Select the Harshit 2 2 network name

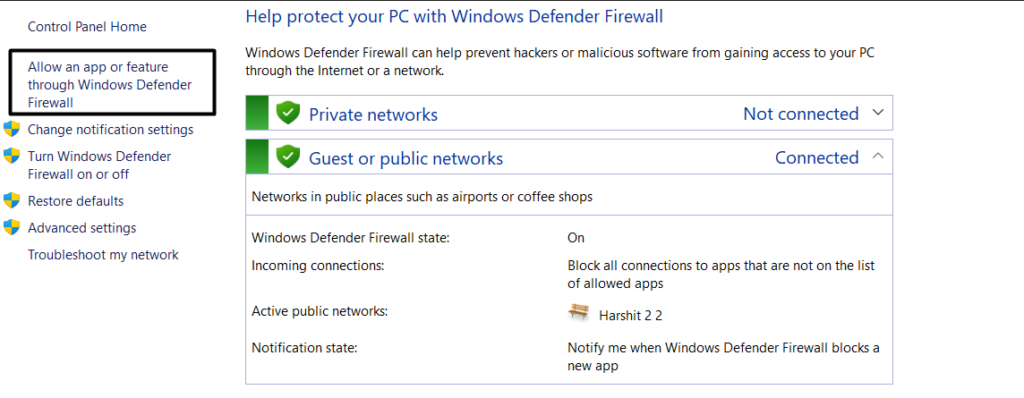click(631, 316)
